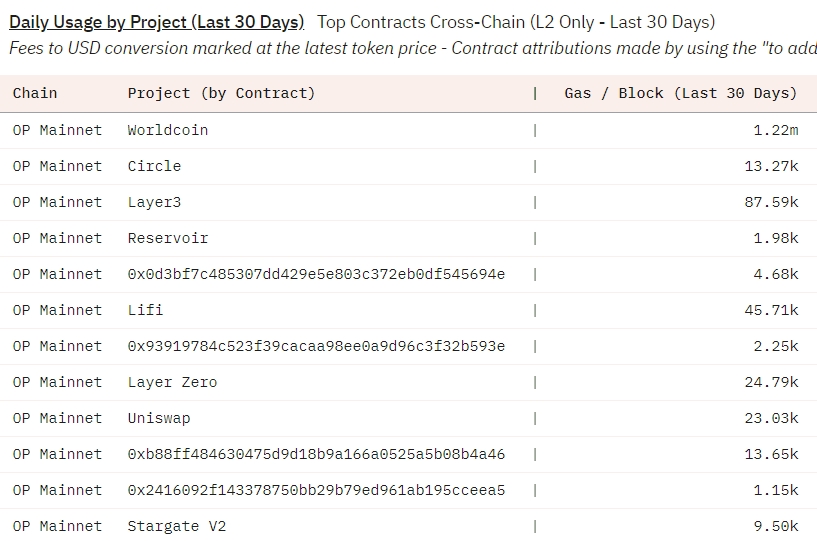Click the Layer3 project cell
The image size is (817, 541).
pyautogui.click(x=154, y=202)
